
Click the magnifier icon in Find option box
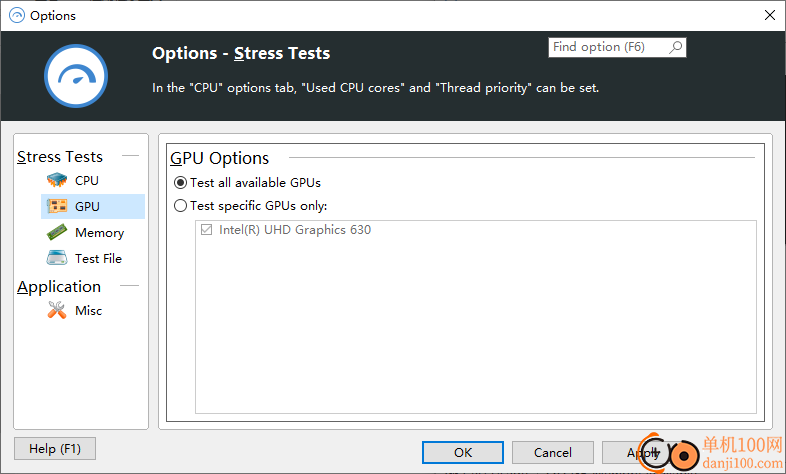pyautogui.click(x=676, y=47)
